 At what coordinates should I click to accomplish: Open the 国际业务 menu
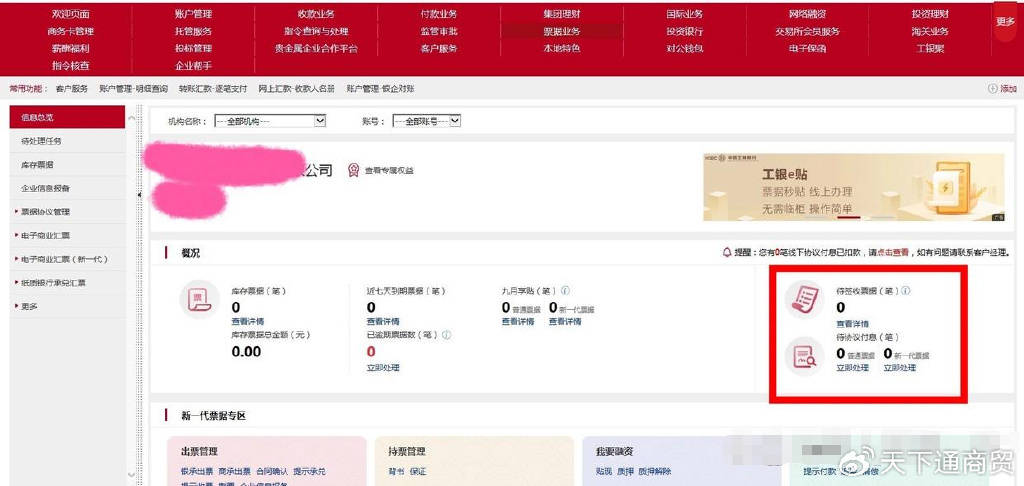pos(684,14)
